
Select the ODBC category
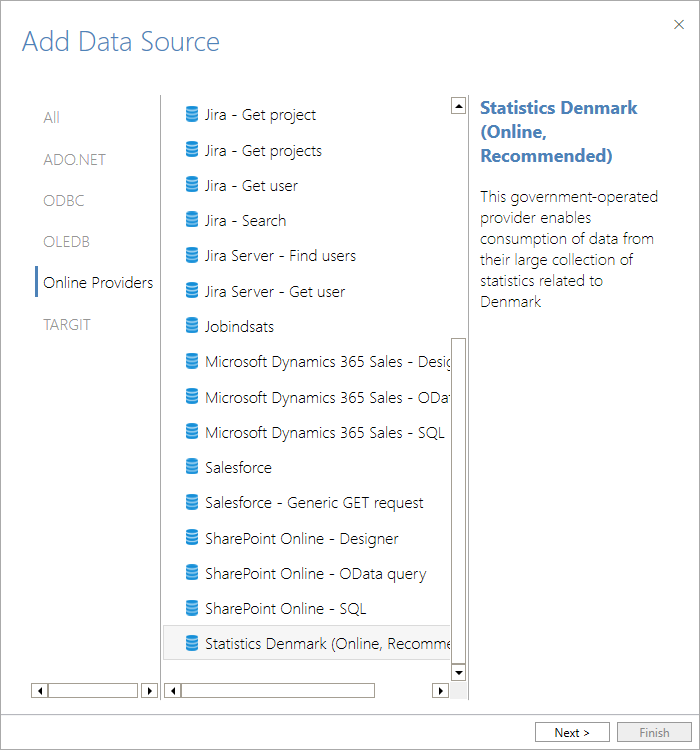[64, 201]
